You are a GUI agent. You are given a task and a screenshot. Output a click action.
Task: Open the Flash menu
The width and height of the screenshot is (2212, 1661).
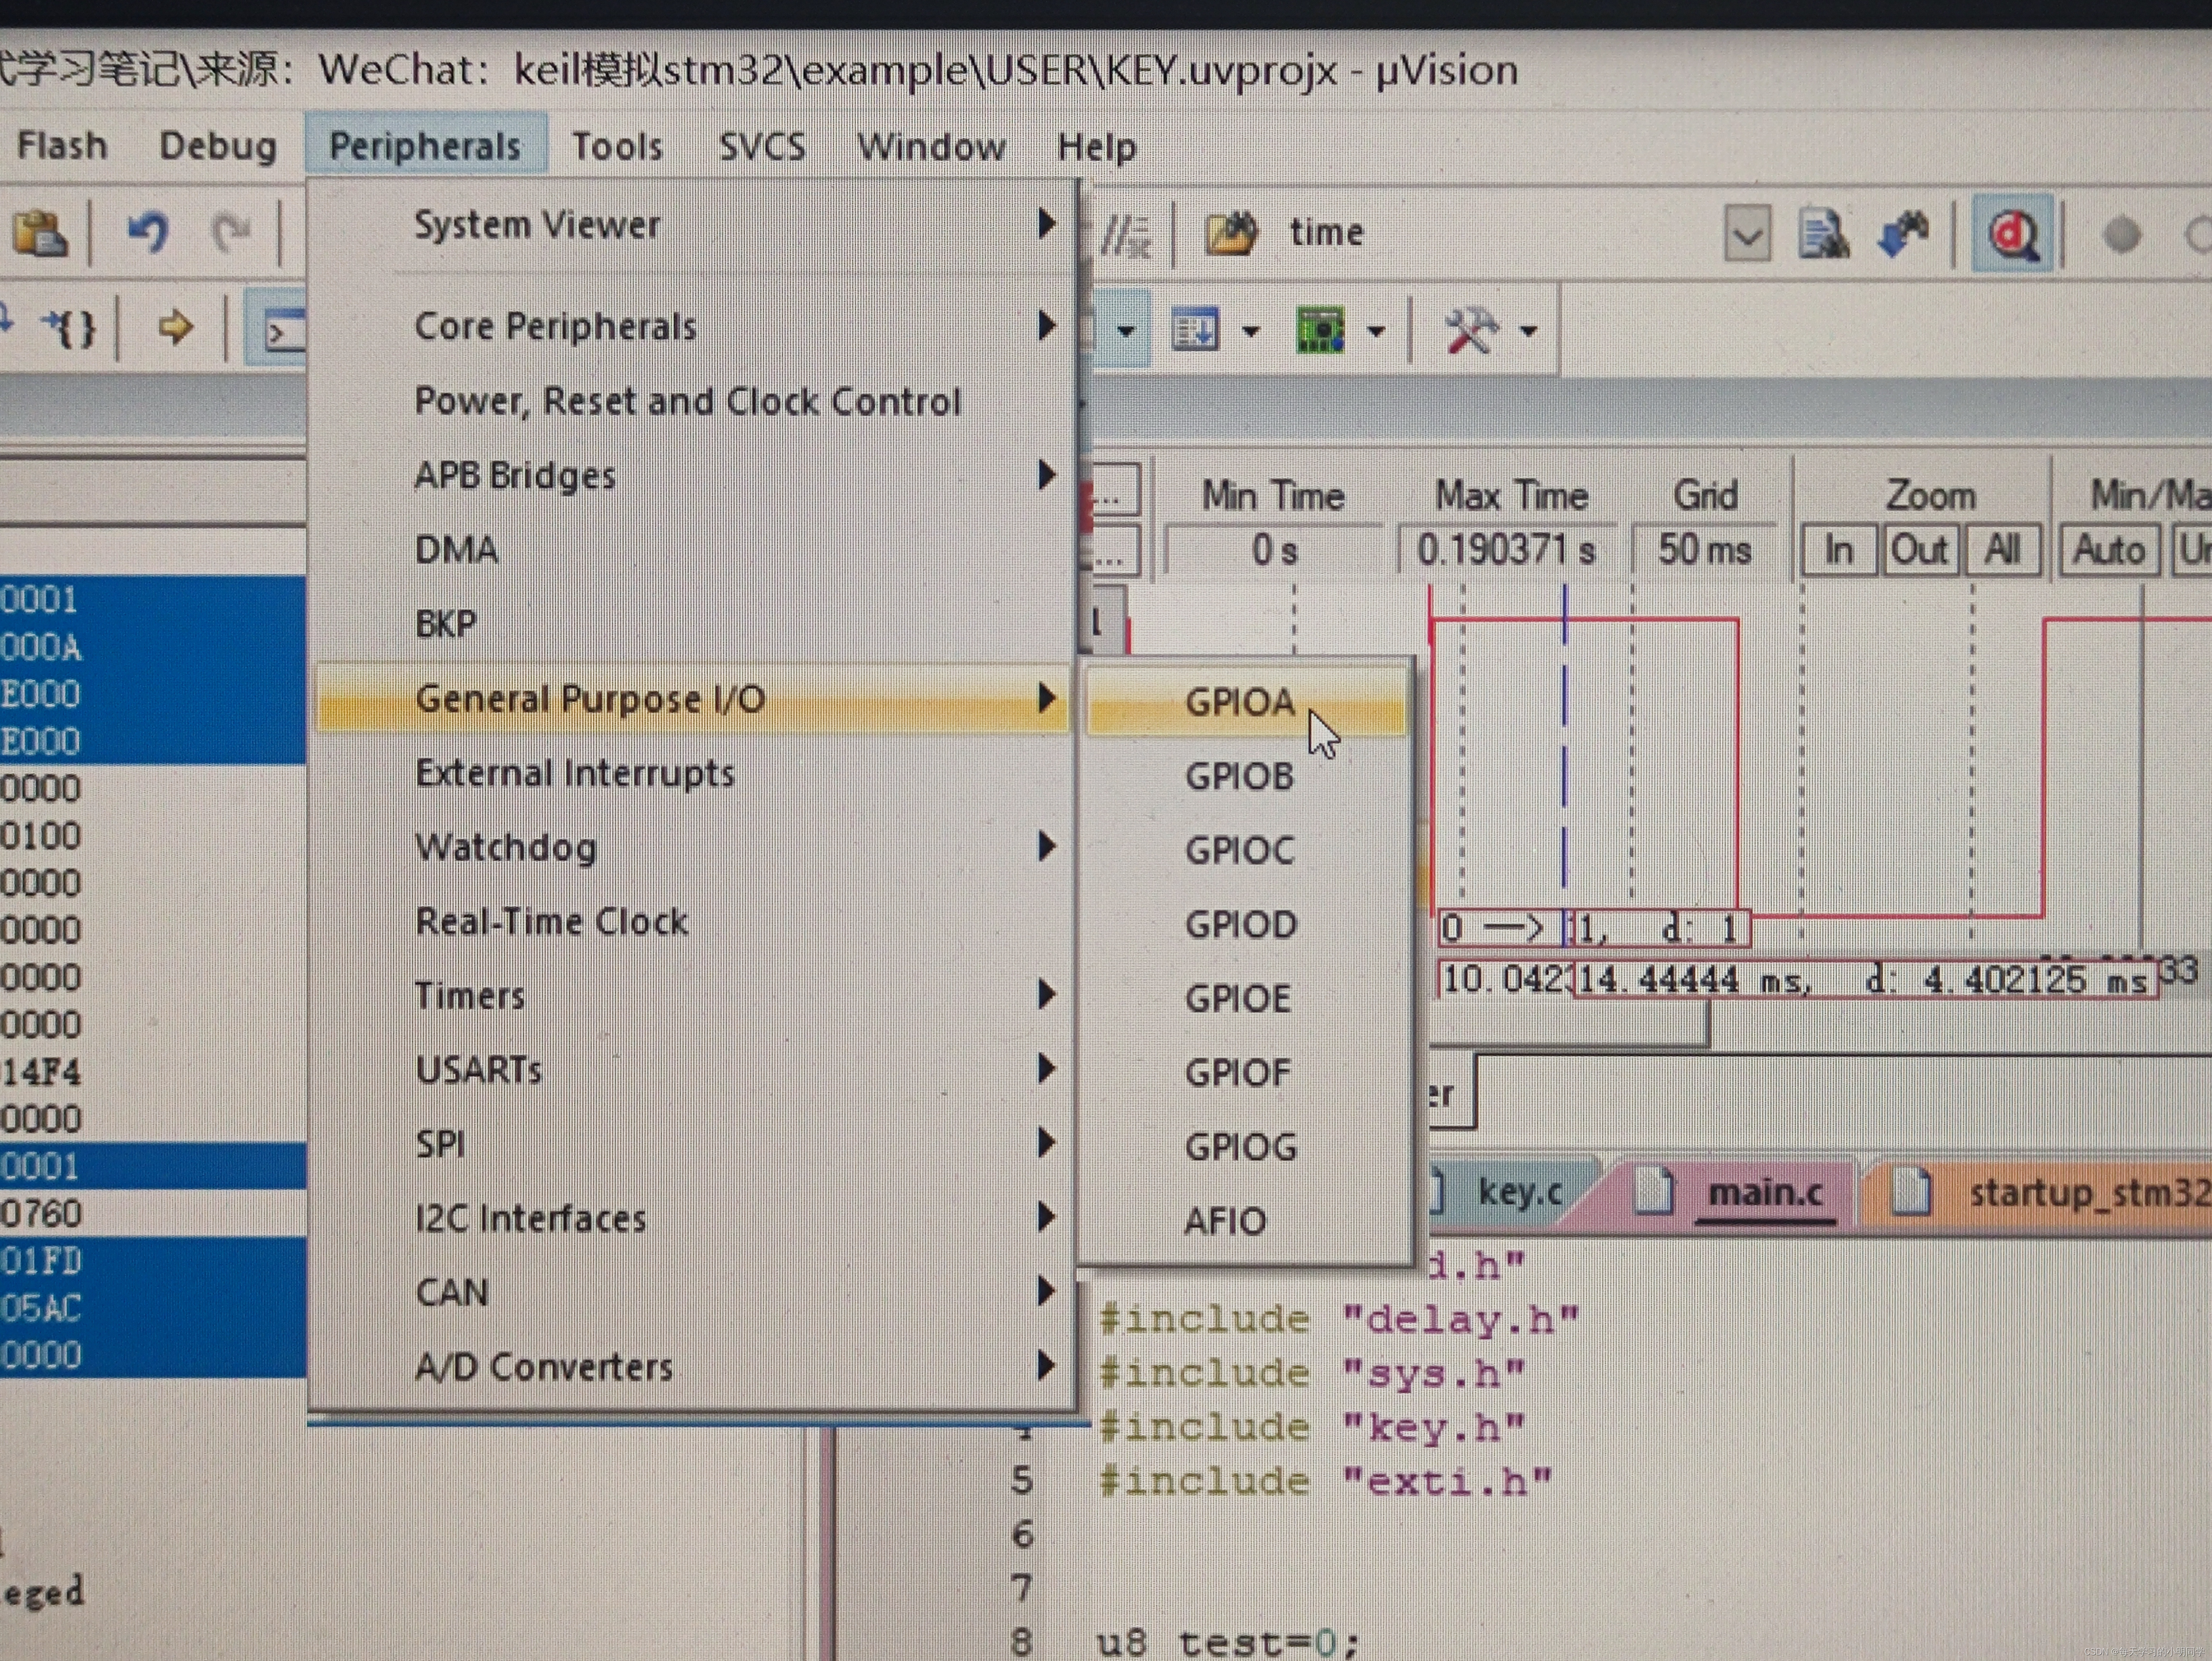pyautogui.click(x=61, y=146)
